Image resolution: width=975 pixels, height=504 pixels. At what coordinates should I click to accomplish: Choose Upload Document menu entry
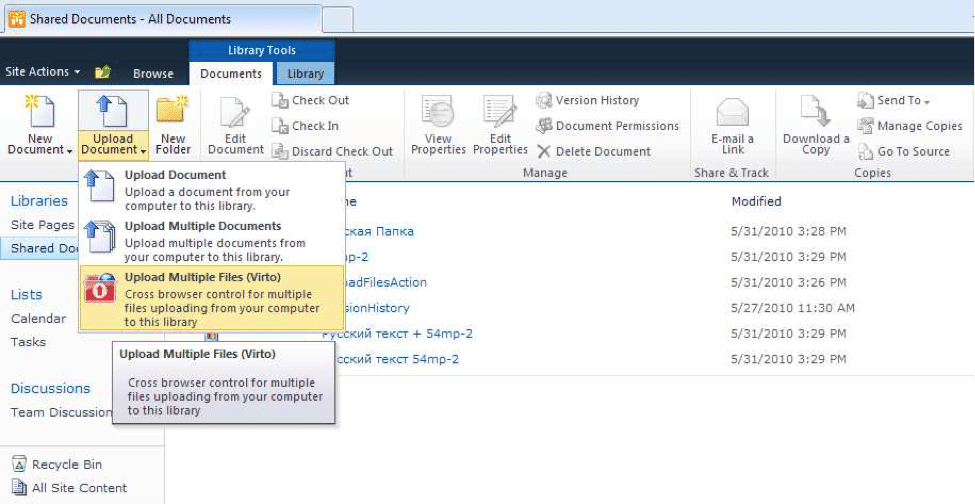click(x=211, y=188)
